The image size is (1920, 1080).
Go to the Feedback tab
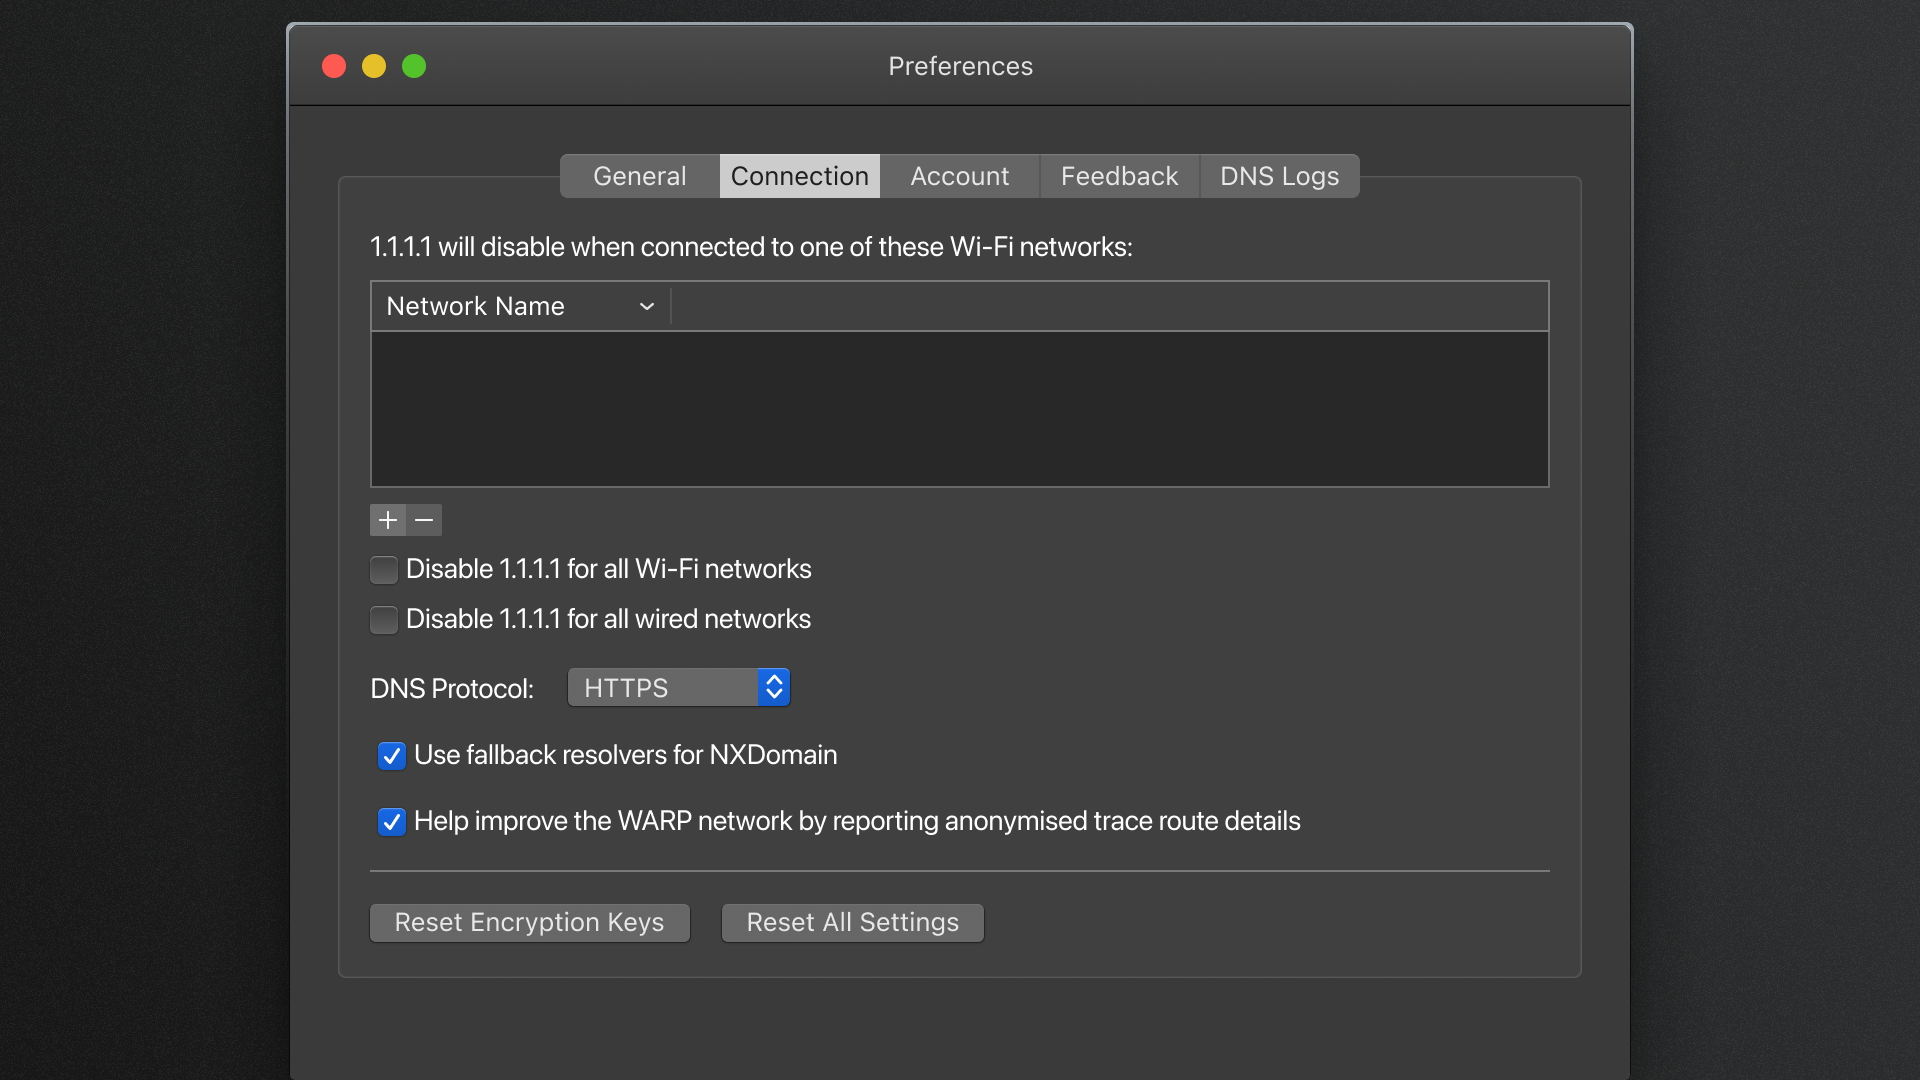point(1119,176)
